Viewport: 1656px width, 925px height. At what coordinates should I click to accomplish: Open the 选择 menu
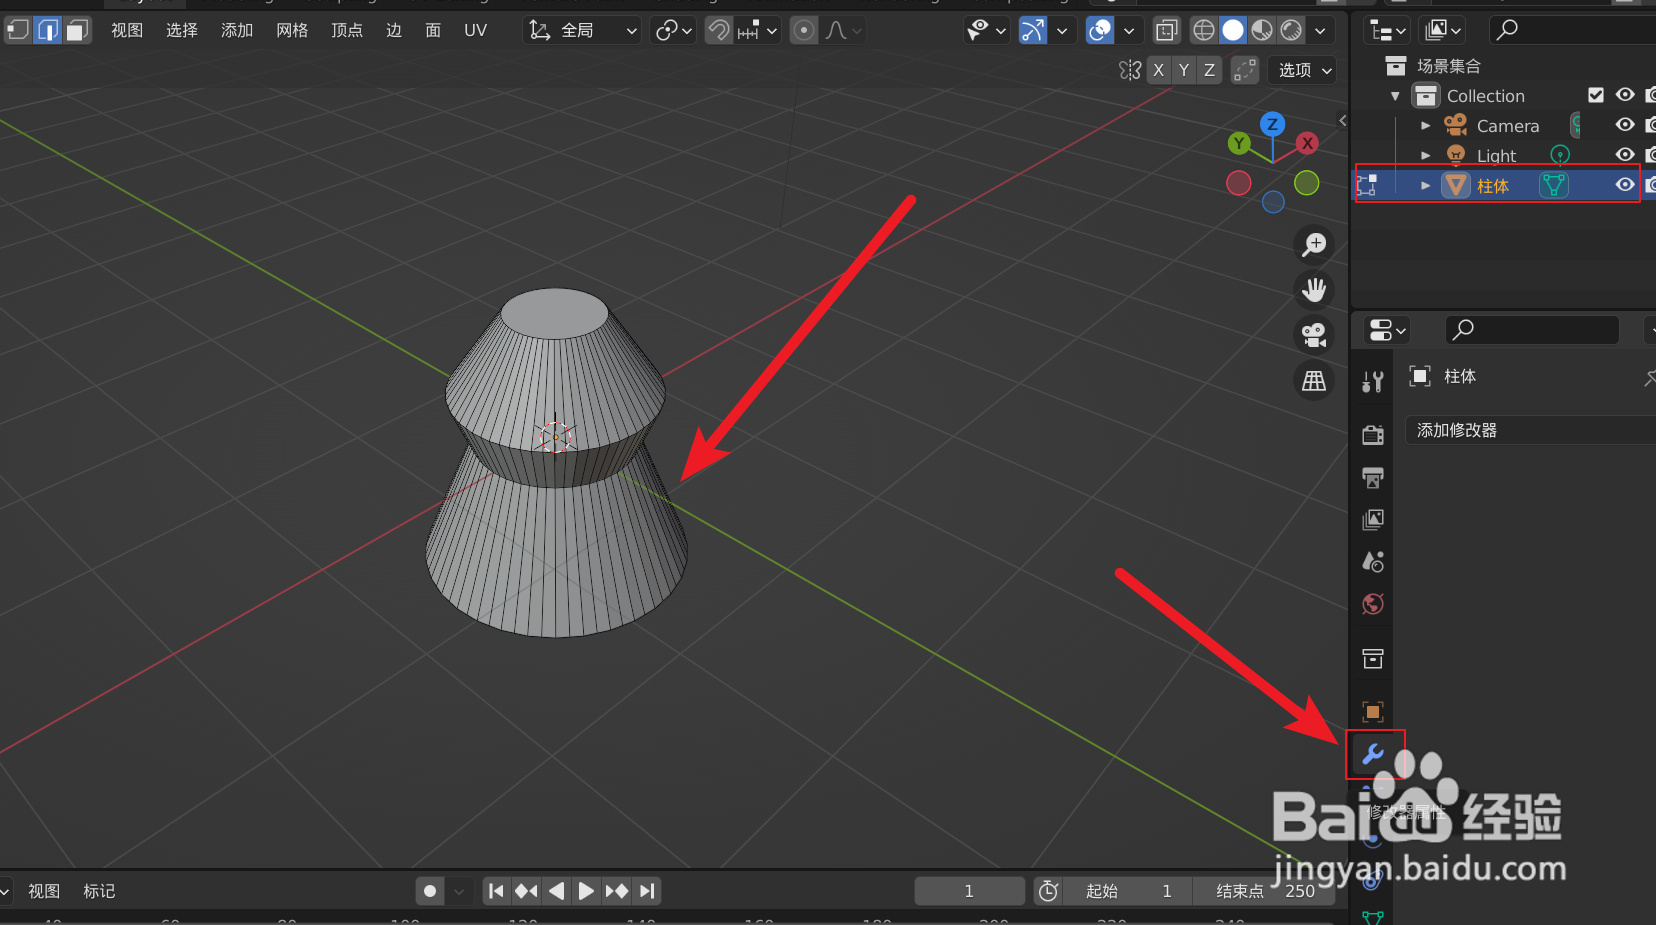point(182,30)
